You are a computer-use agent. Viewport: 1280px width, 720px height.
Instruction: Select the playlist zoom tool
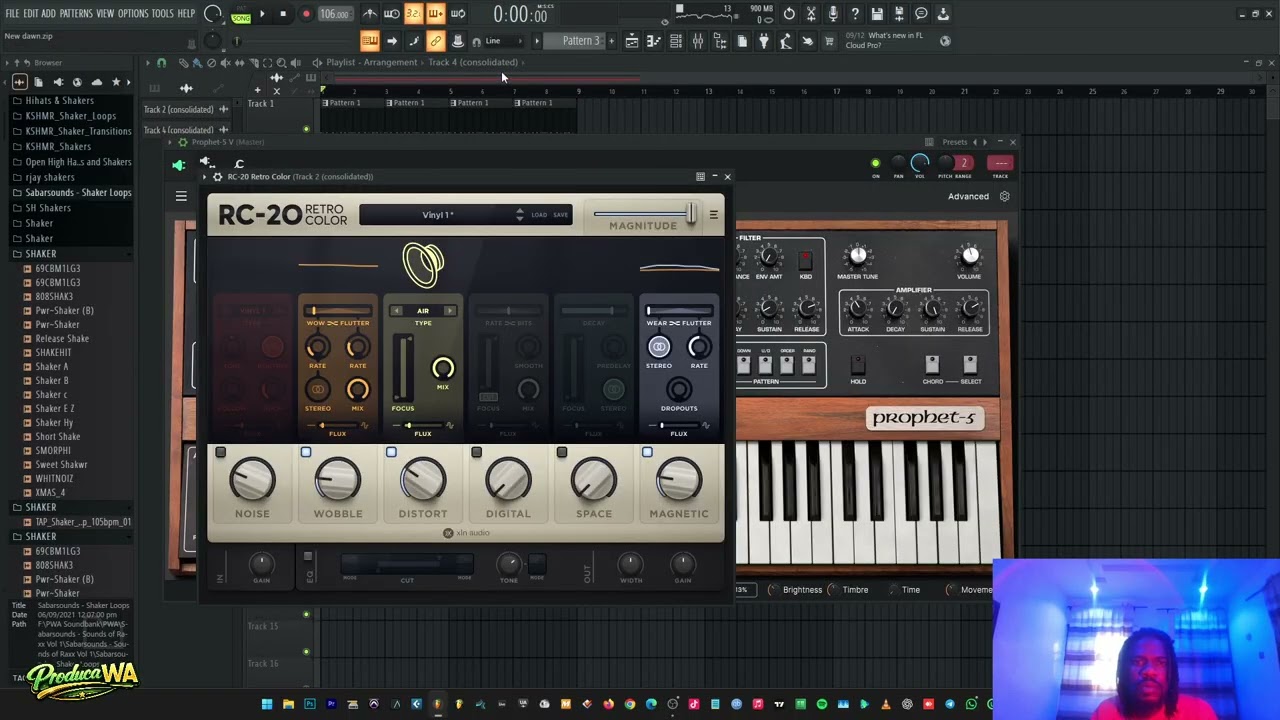(281, 62)
